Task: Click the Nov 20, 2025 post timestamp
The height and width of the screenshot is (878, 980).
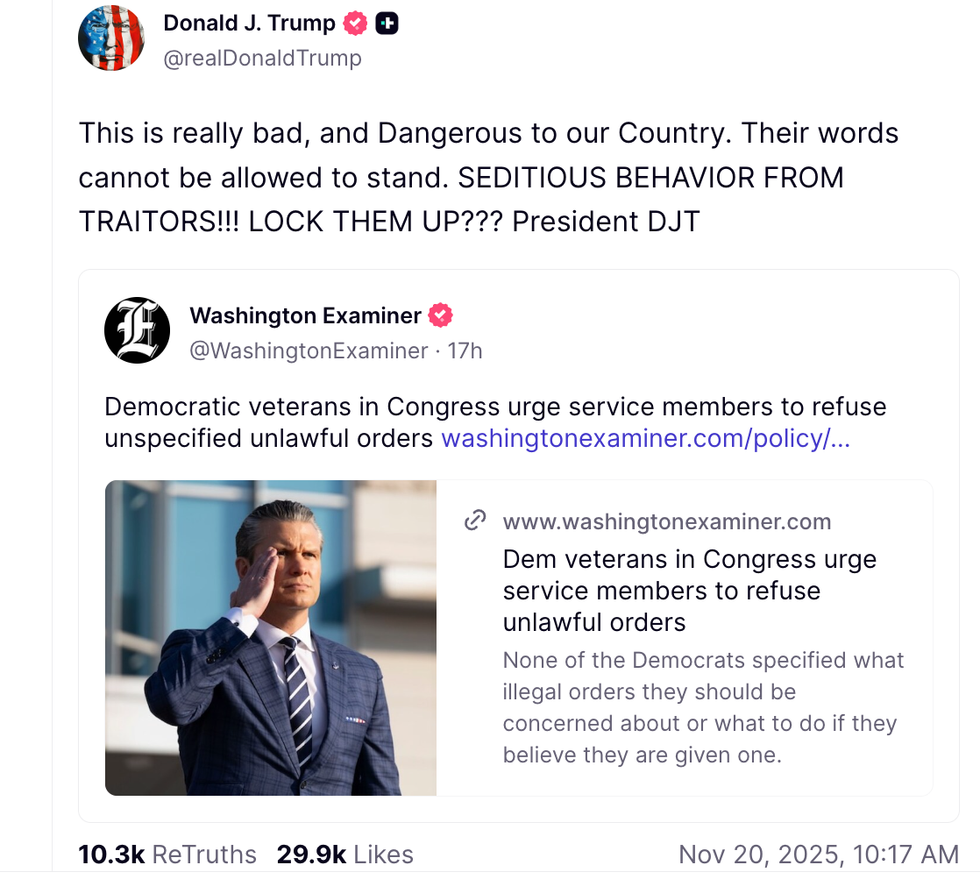Action: pos(818,855)
